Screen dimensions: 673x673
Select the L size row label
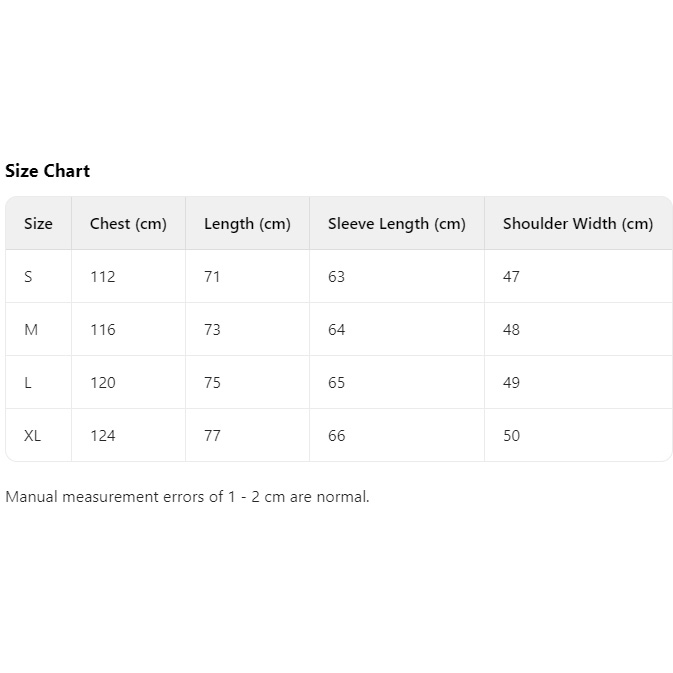(27, 382)
